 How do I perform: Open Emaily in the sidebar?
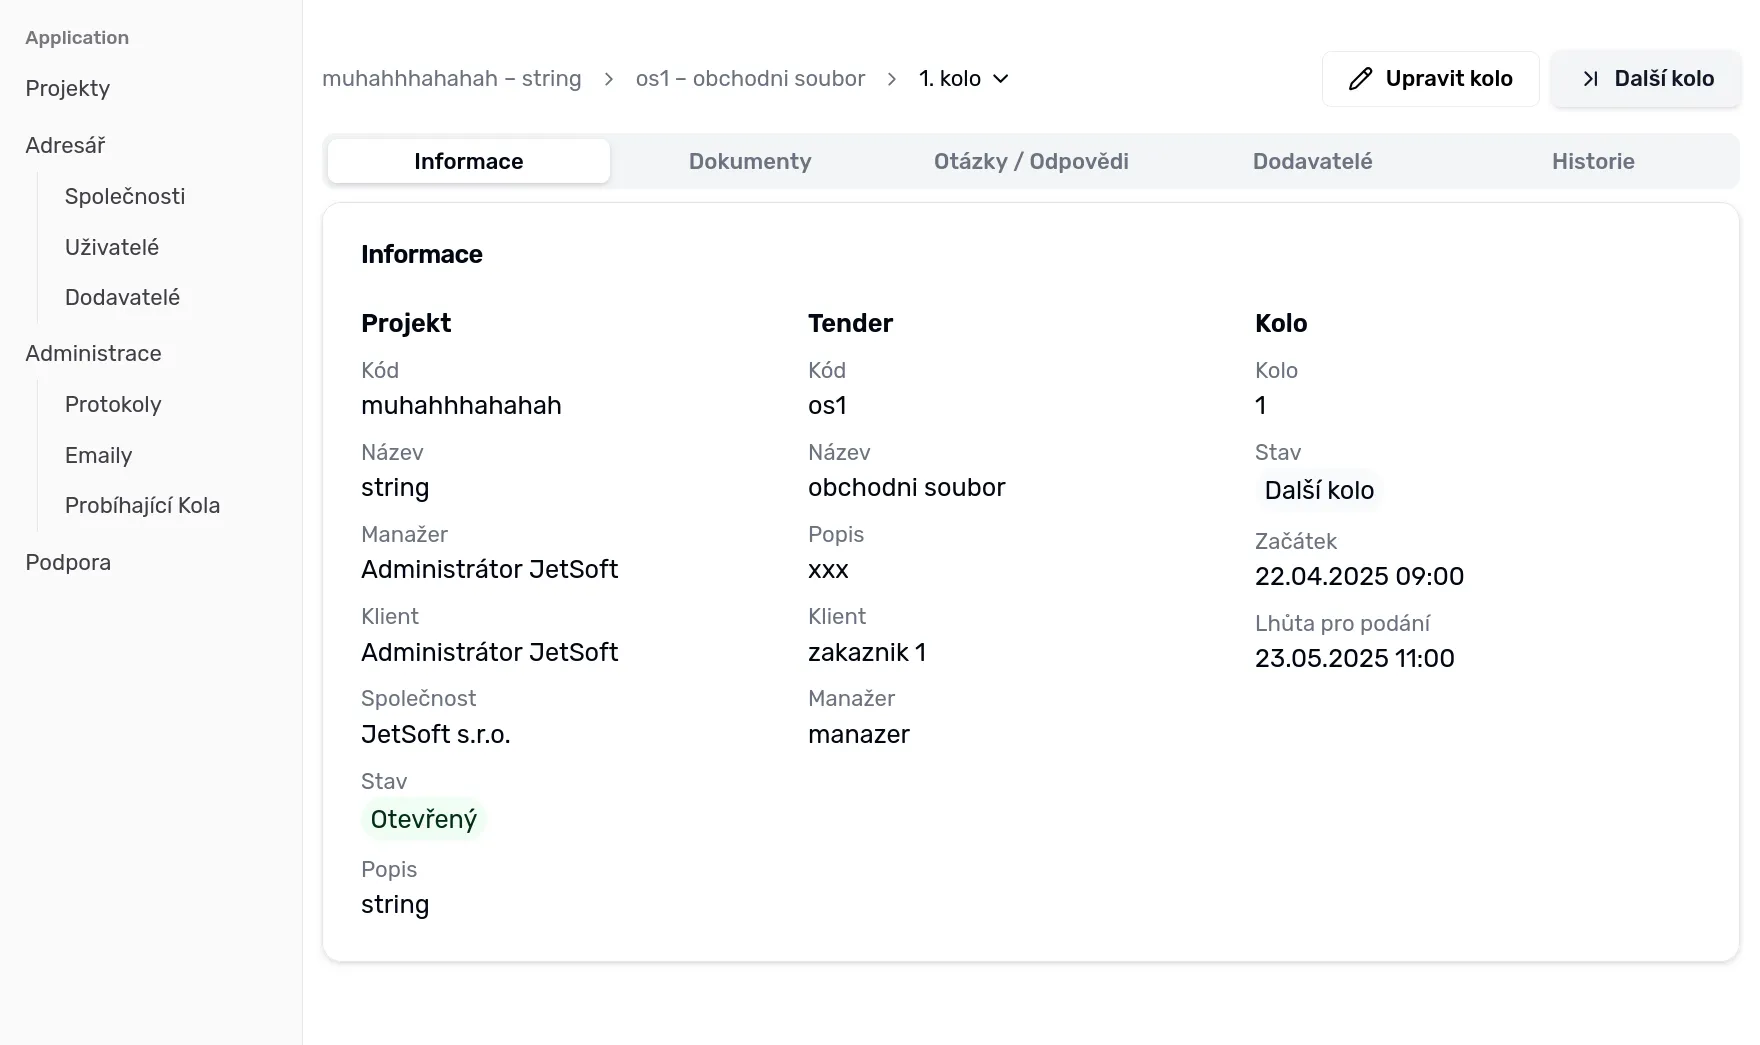[98, 455]
